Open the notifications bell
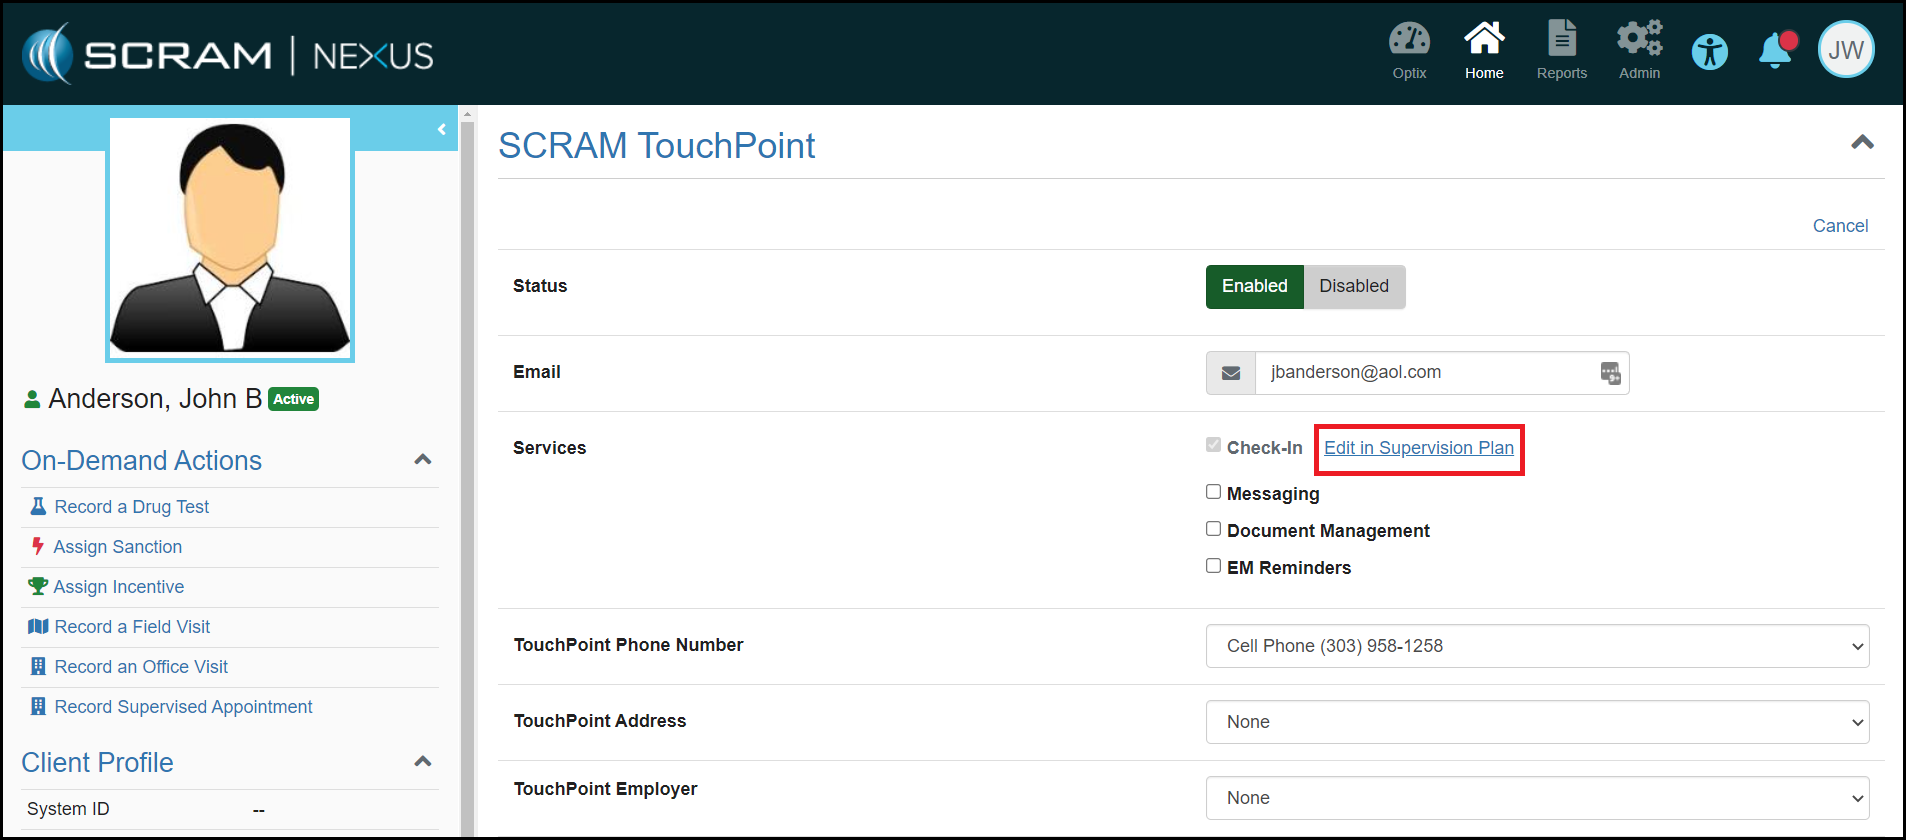 coord(1776,50)
